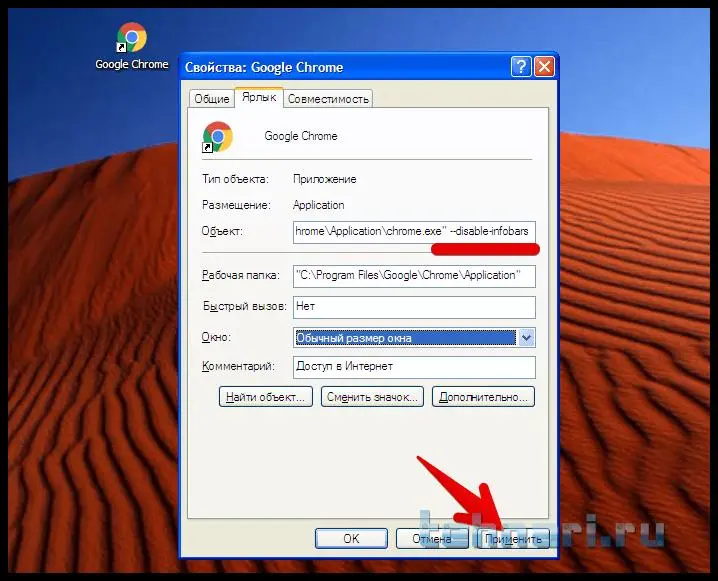Click the Приложение object type value
The image size is (718, 581).
(325, 179)
